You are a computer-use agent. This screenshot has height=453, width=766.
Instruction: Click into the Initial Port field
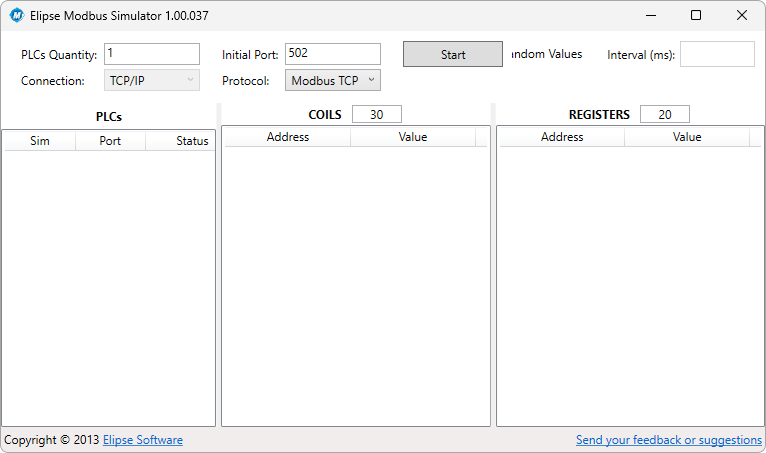click(x=332, y=54)
